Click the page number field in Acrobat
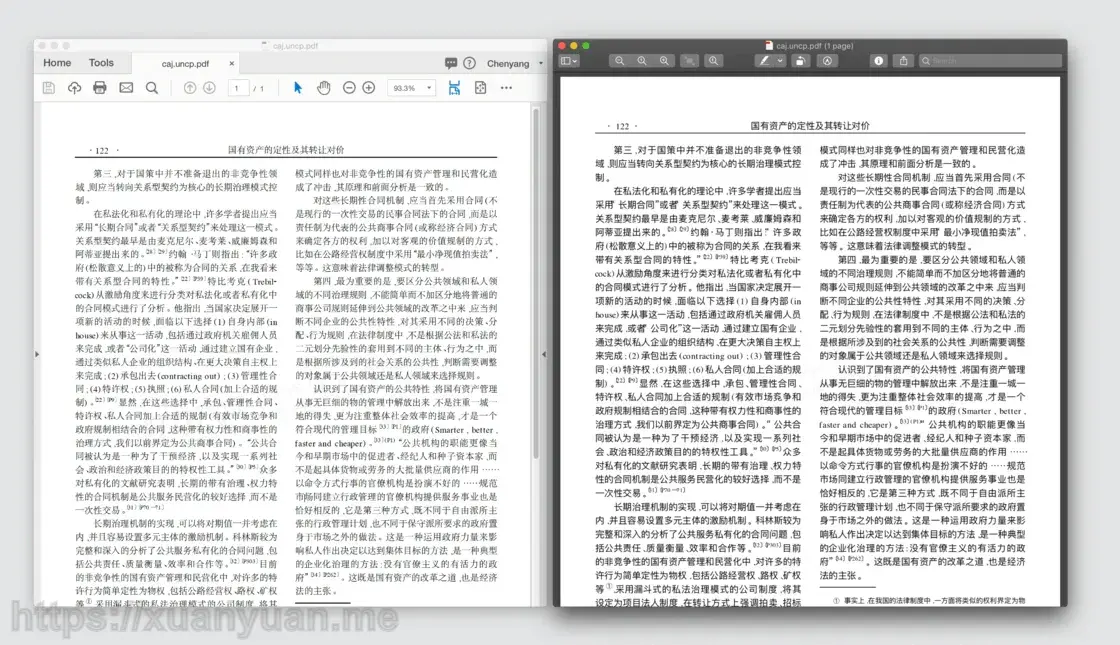This screenshot has height=645, width=1120. pos(238,88)
